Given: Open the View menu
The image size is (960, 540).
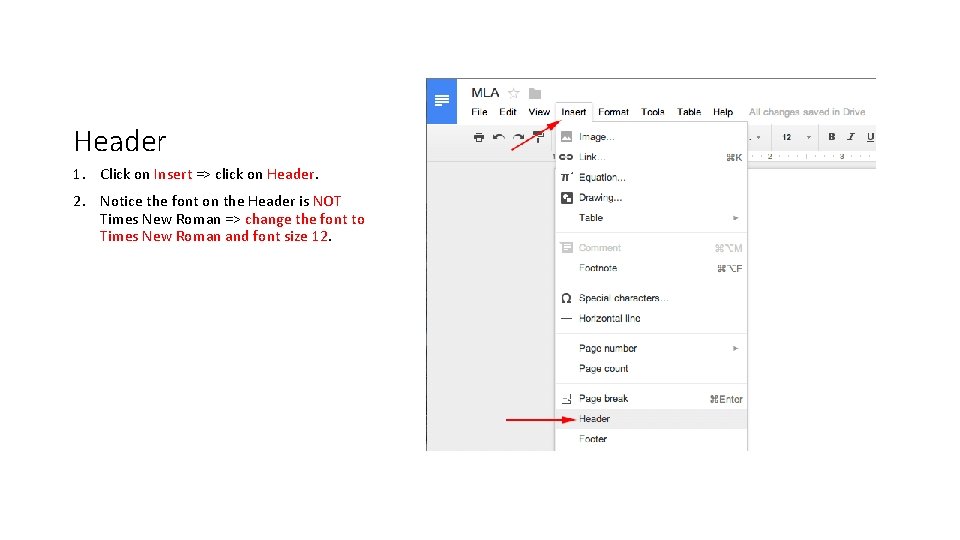Looking at the screenshot, I should 539,112.
